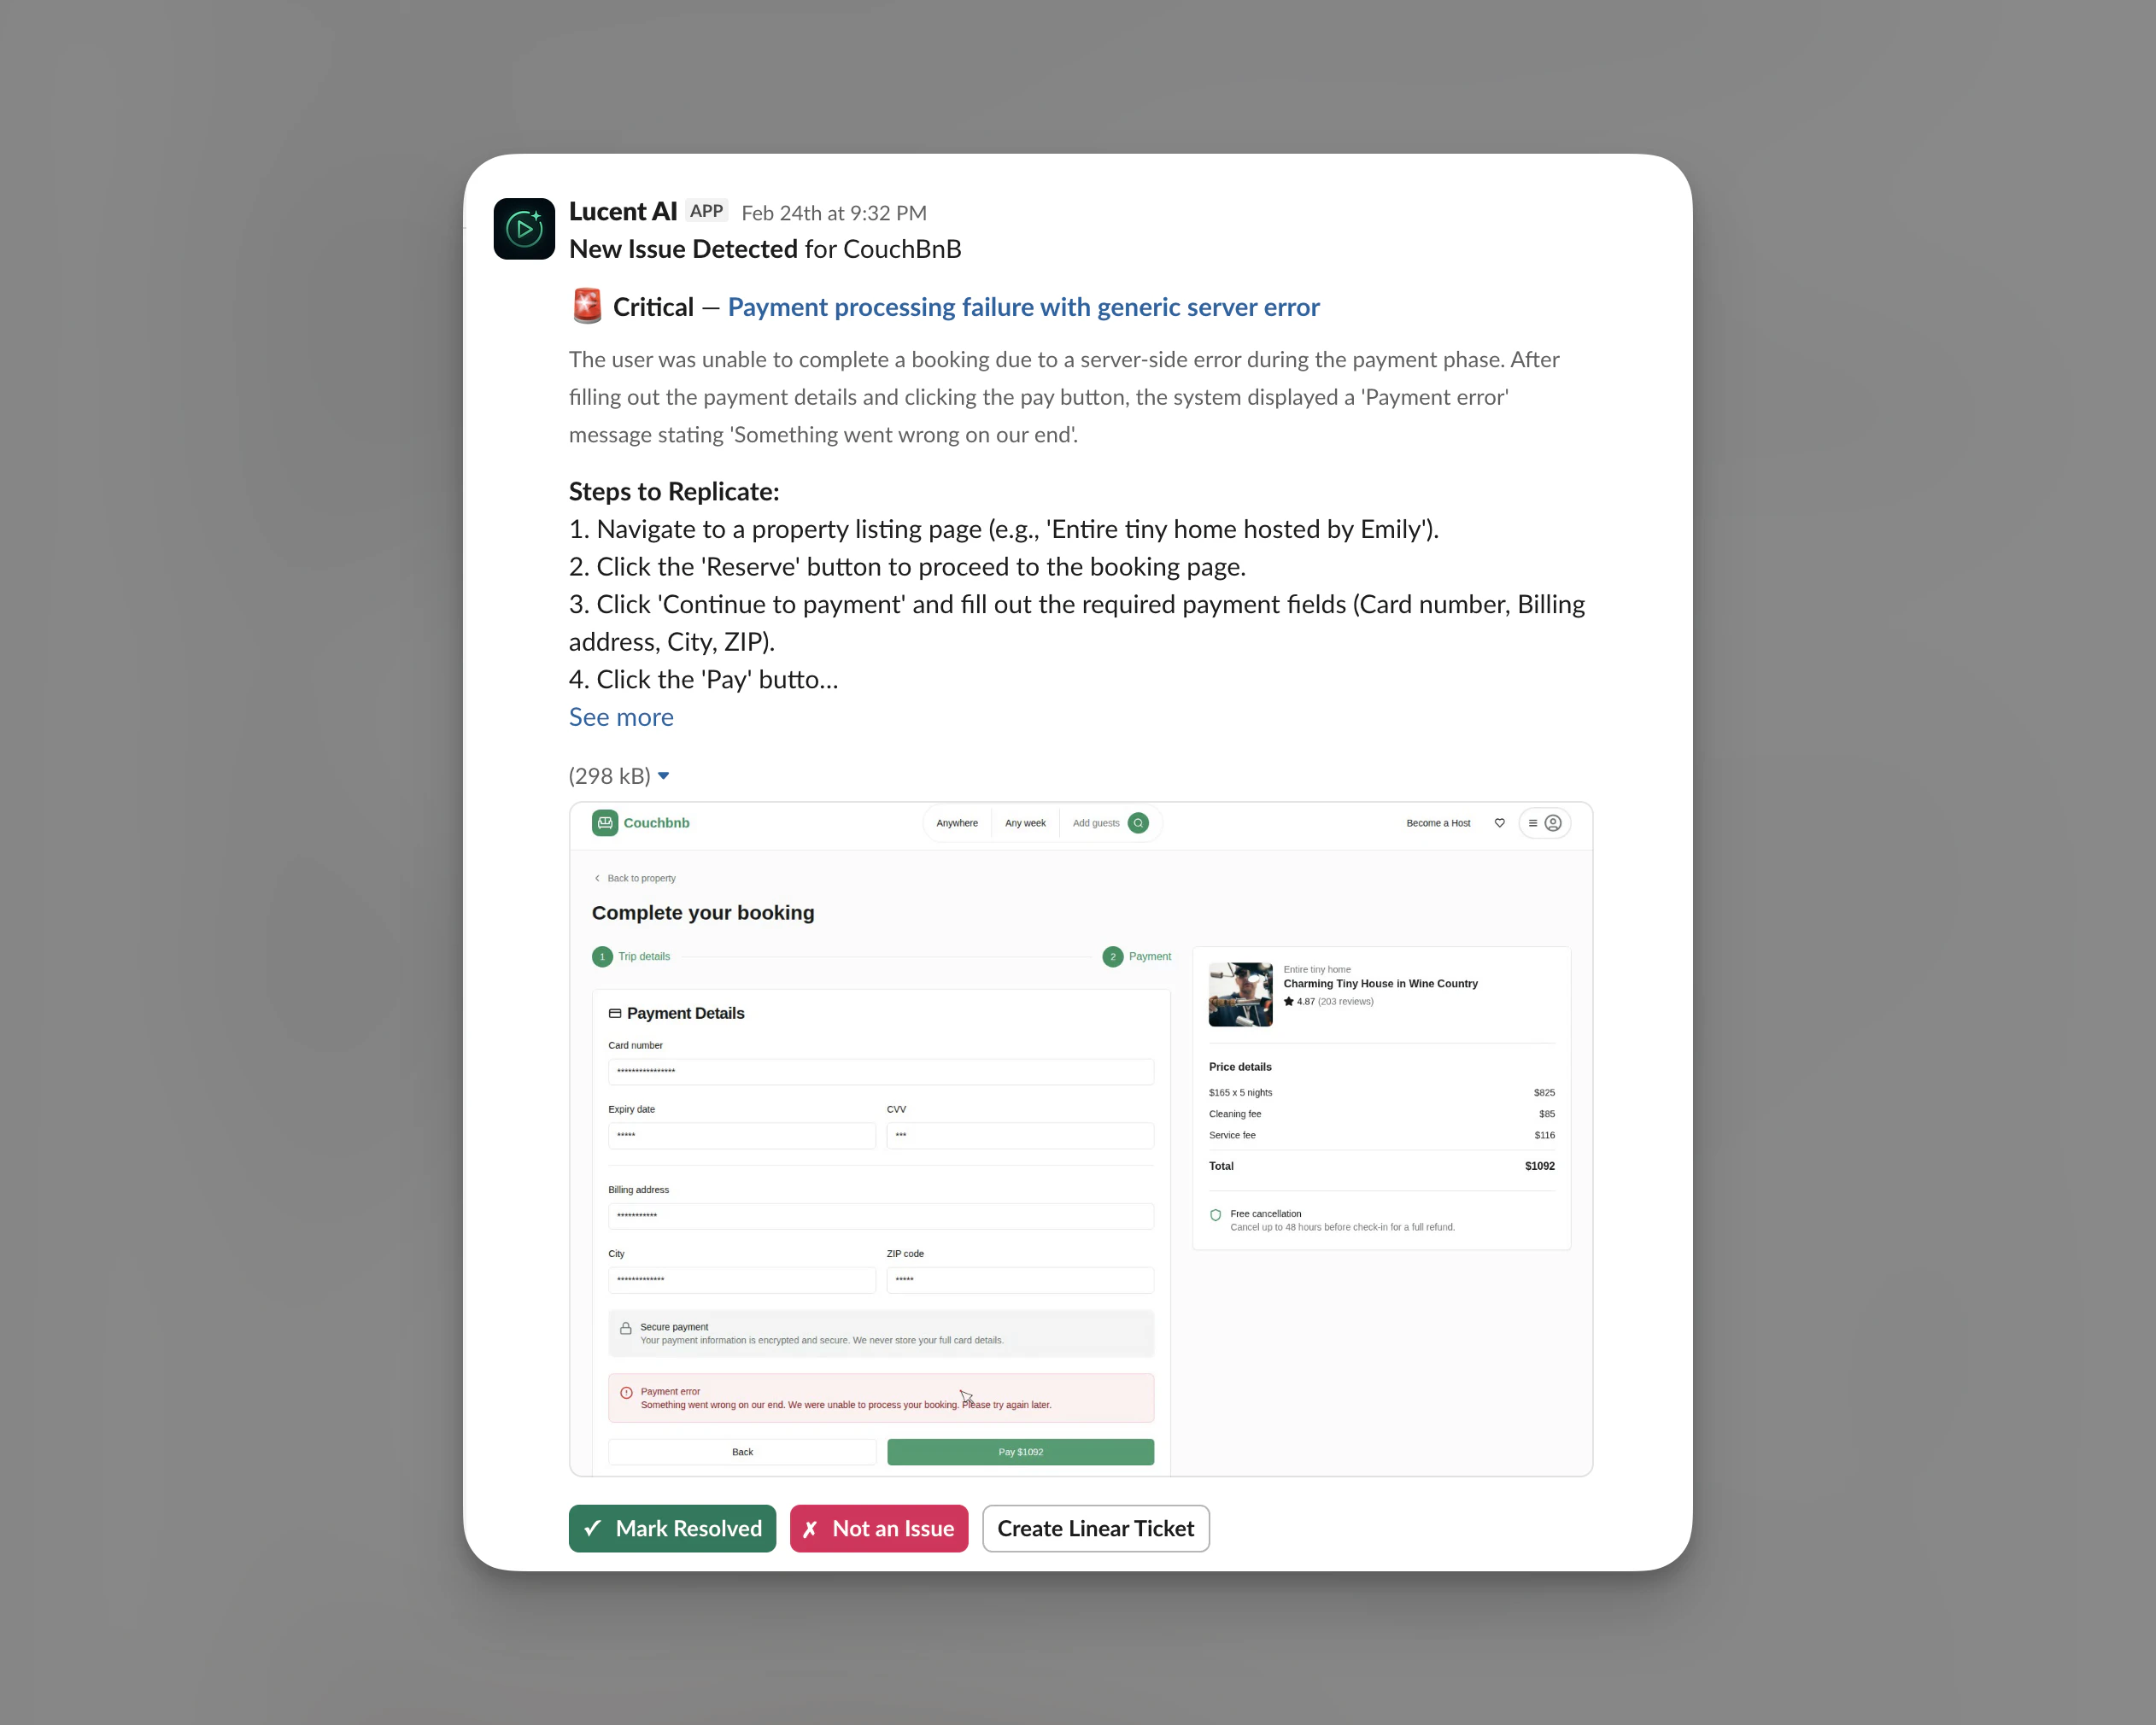Open the Tiny House listing thumbnail image
The height and width of the screenshot is (1725, 2156).
click(1240, 994)
